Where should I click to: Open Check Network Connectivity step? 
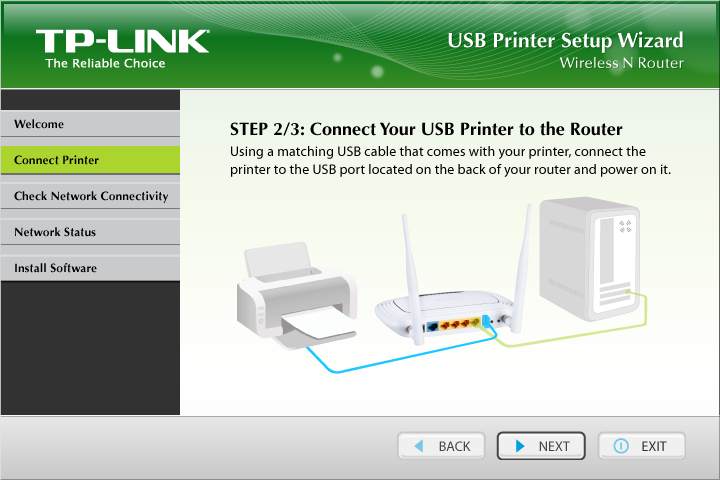click(x=90, y=196)
